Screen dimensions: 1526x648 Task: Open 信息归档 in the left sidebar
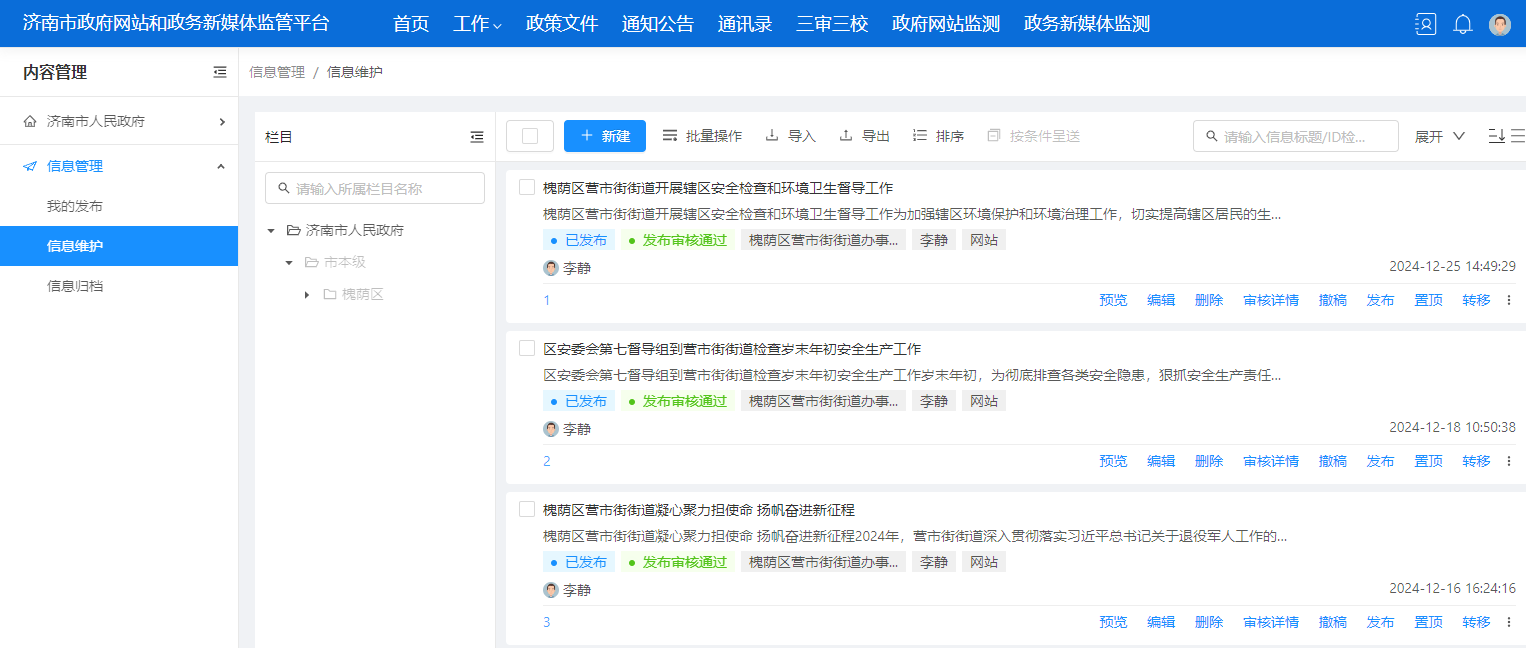click(x=75, y=286)
